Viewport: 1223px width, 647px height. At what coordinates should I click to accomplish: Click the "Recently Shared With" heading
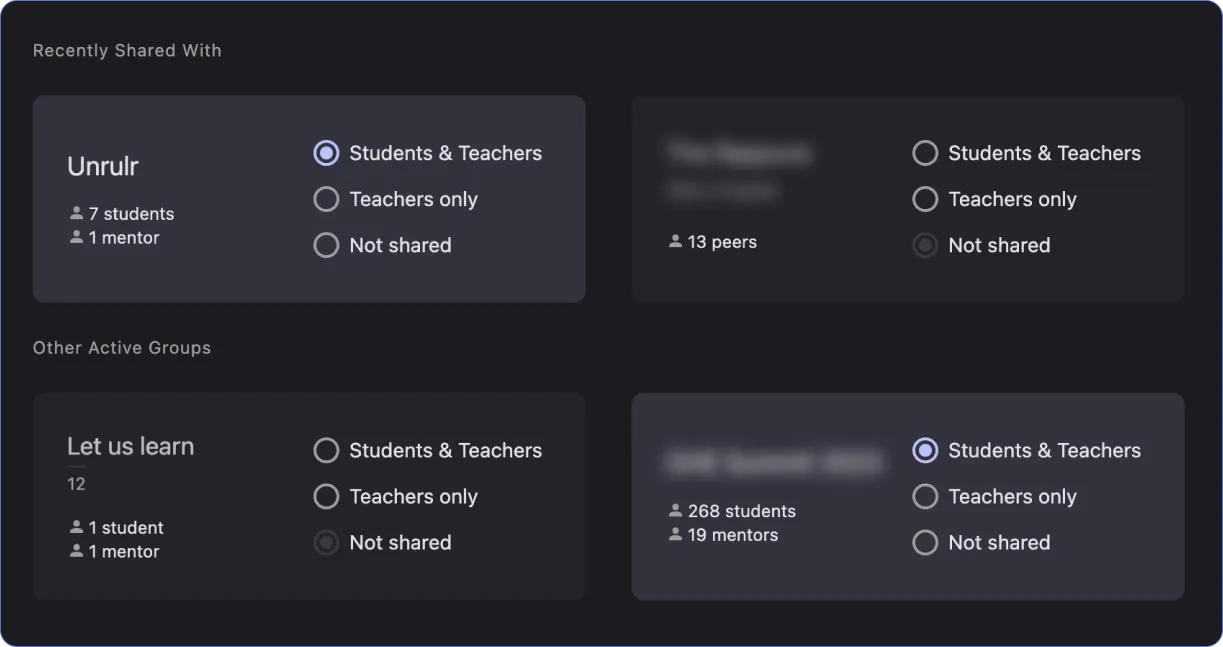(126, 50)
